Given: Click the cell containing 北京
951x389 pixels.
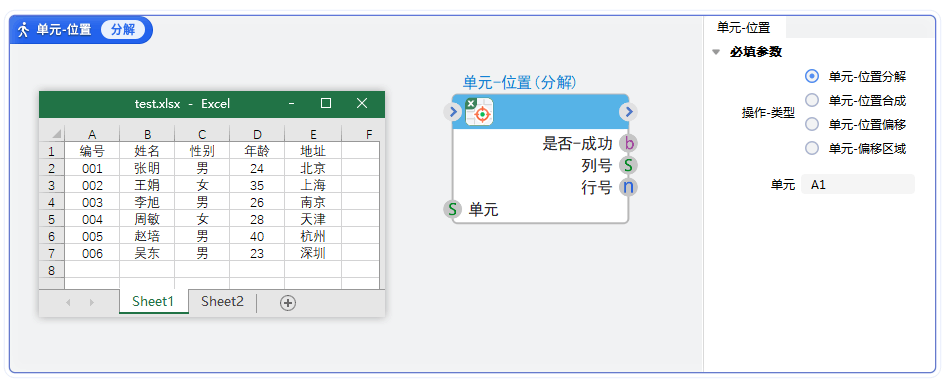Looking at the screenshot, I should (313, 168).
